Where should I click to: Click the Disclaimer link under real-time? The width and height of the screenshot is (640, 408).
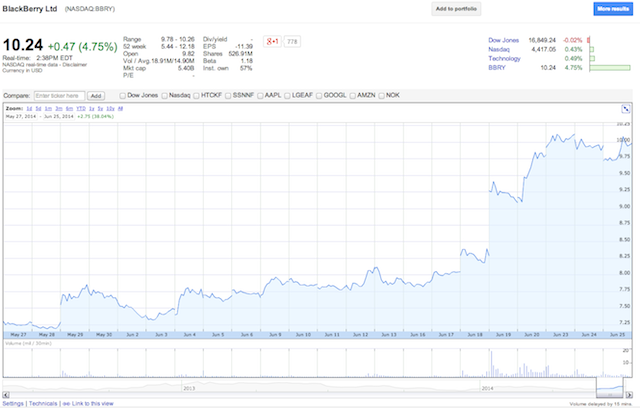(x=75, y=64)
